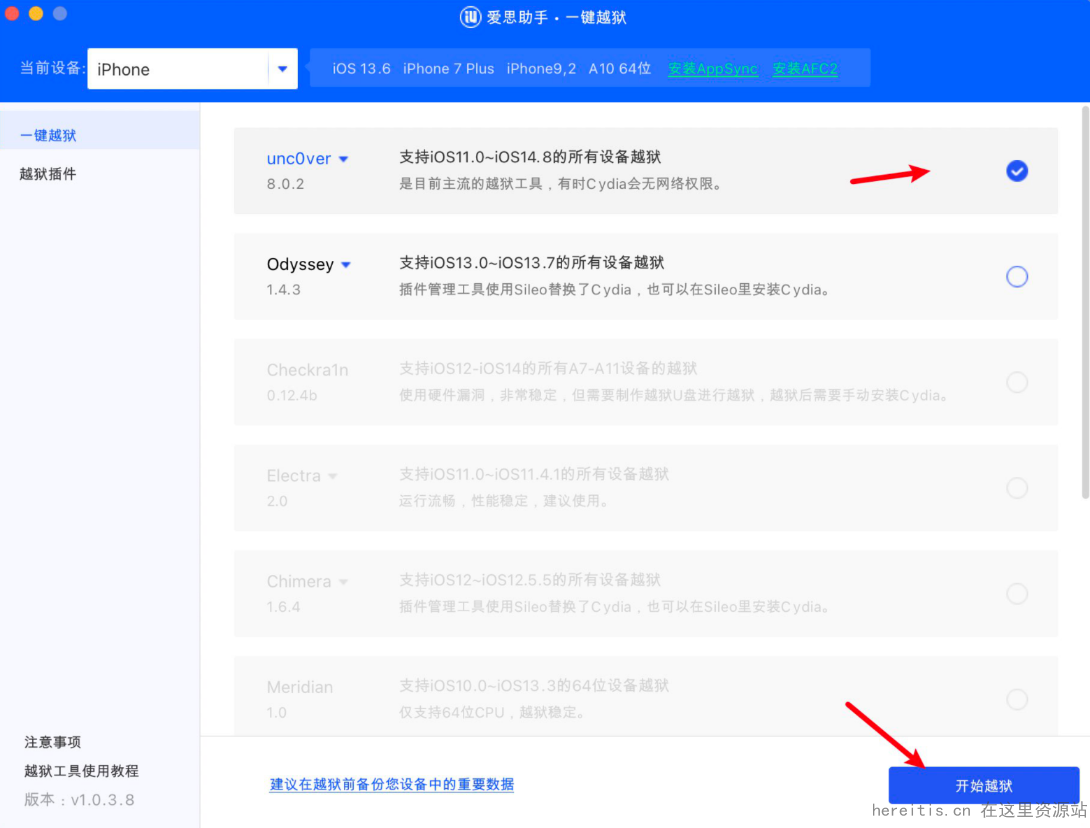Expand the unc0ver version dropdown arrow
Screen dimensions: 1090x828
coord(343,159)
